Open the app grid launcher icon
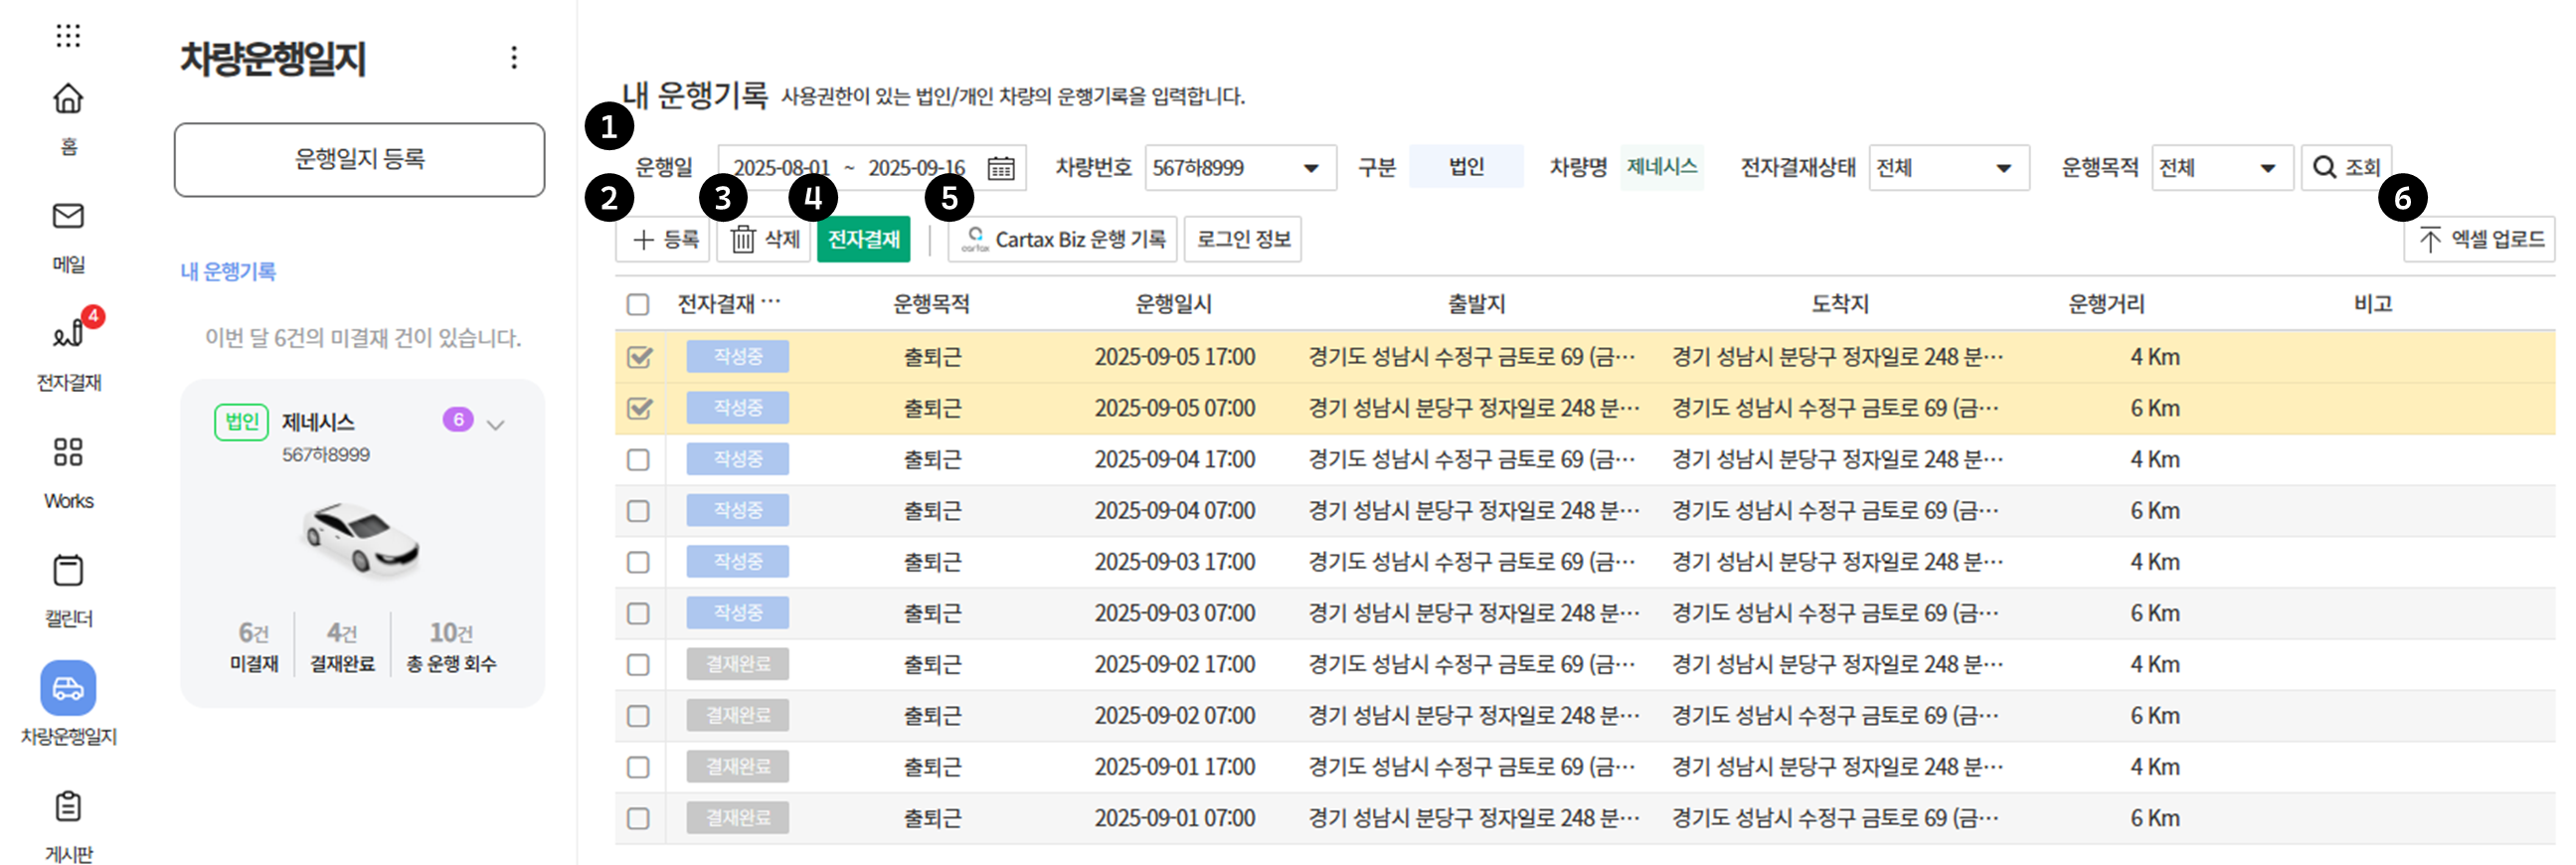This screenshot has height=865, width=2576. (x=68, y=36)
